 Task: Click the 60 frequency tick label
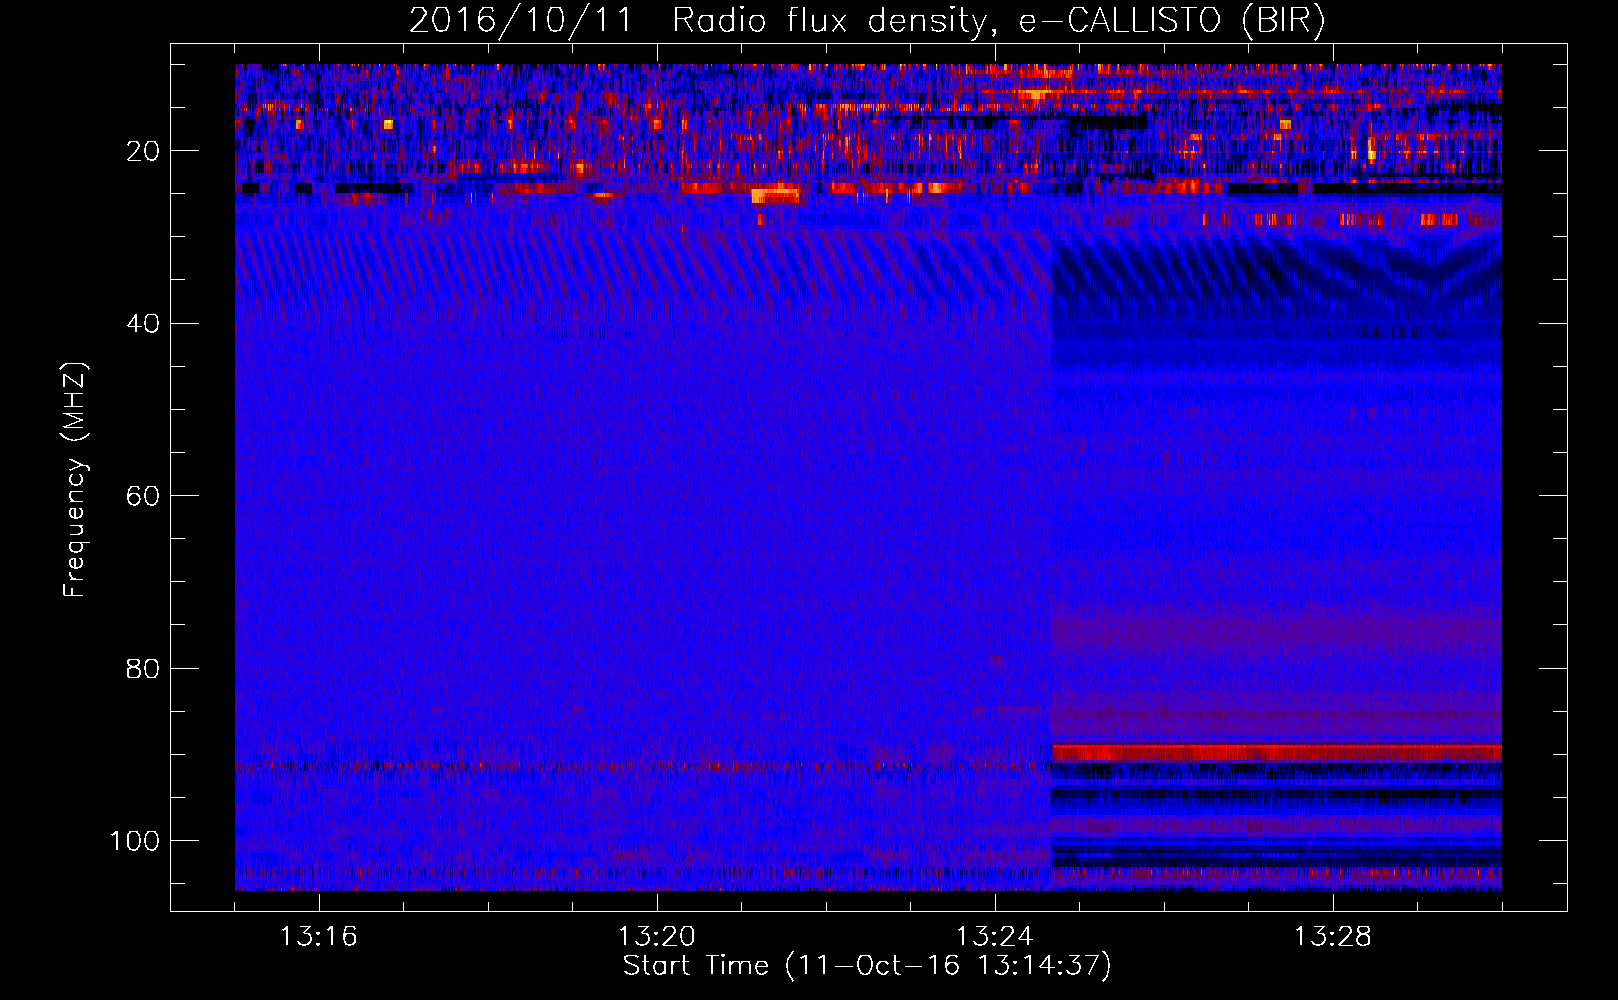pos(143,496)
